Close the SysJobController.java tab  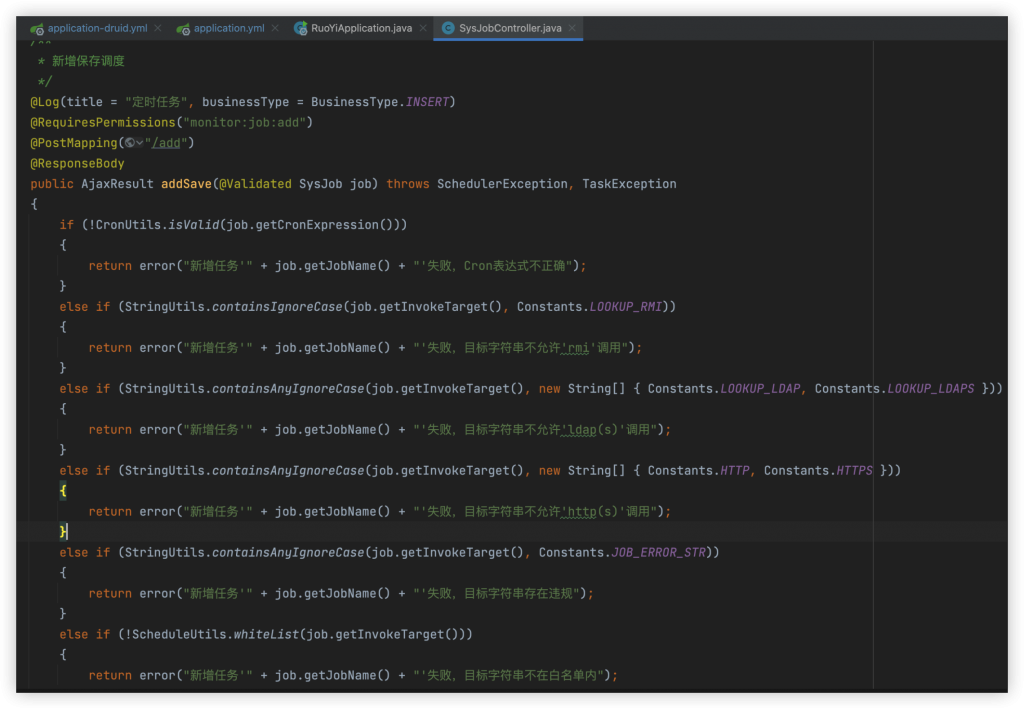(573, 28)
